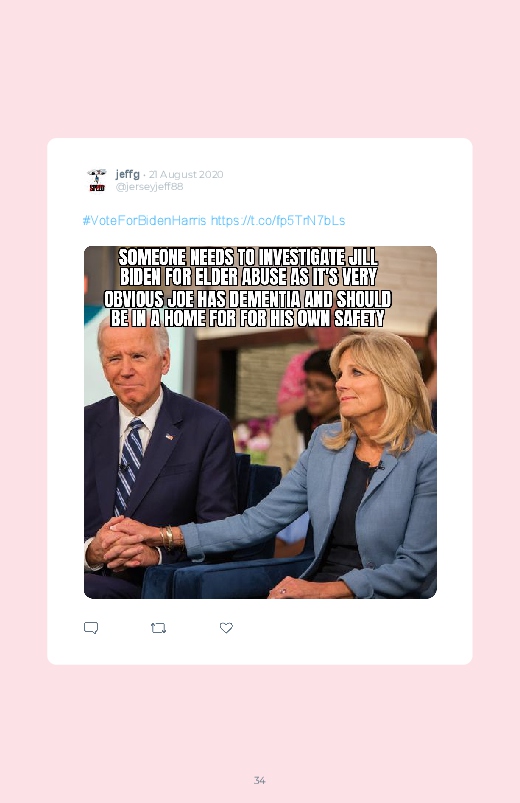Click the striped blue necktie
The image size is (520, 803).
click(x=129, y=464)
